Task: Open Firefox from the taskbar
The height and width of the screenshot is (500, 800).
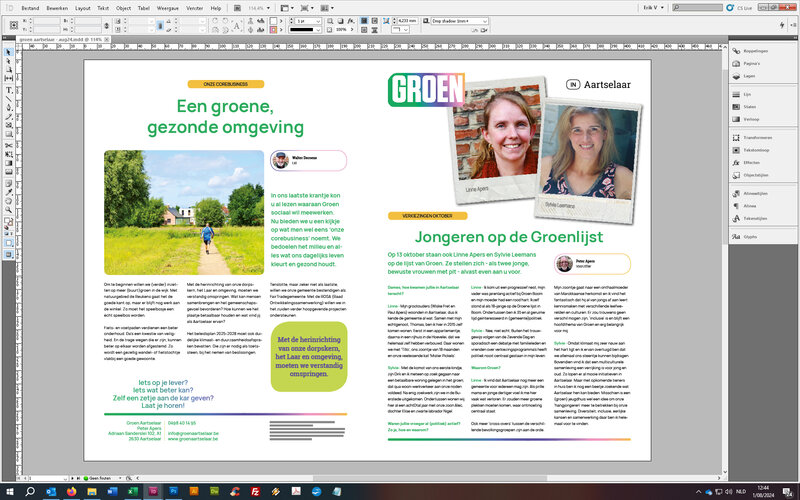Action: click(x=71, y=492)
